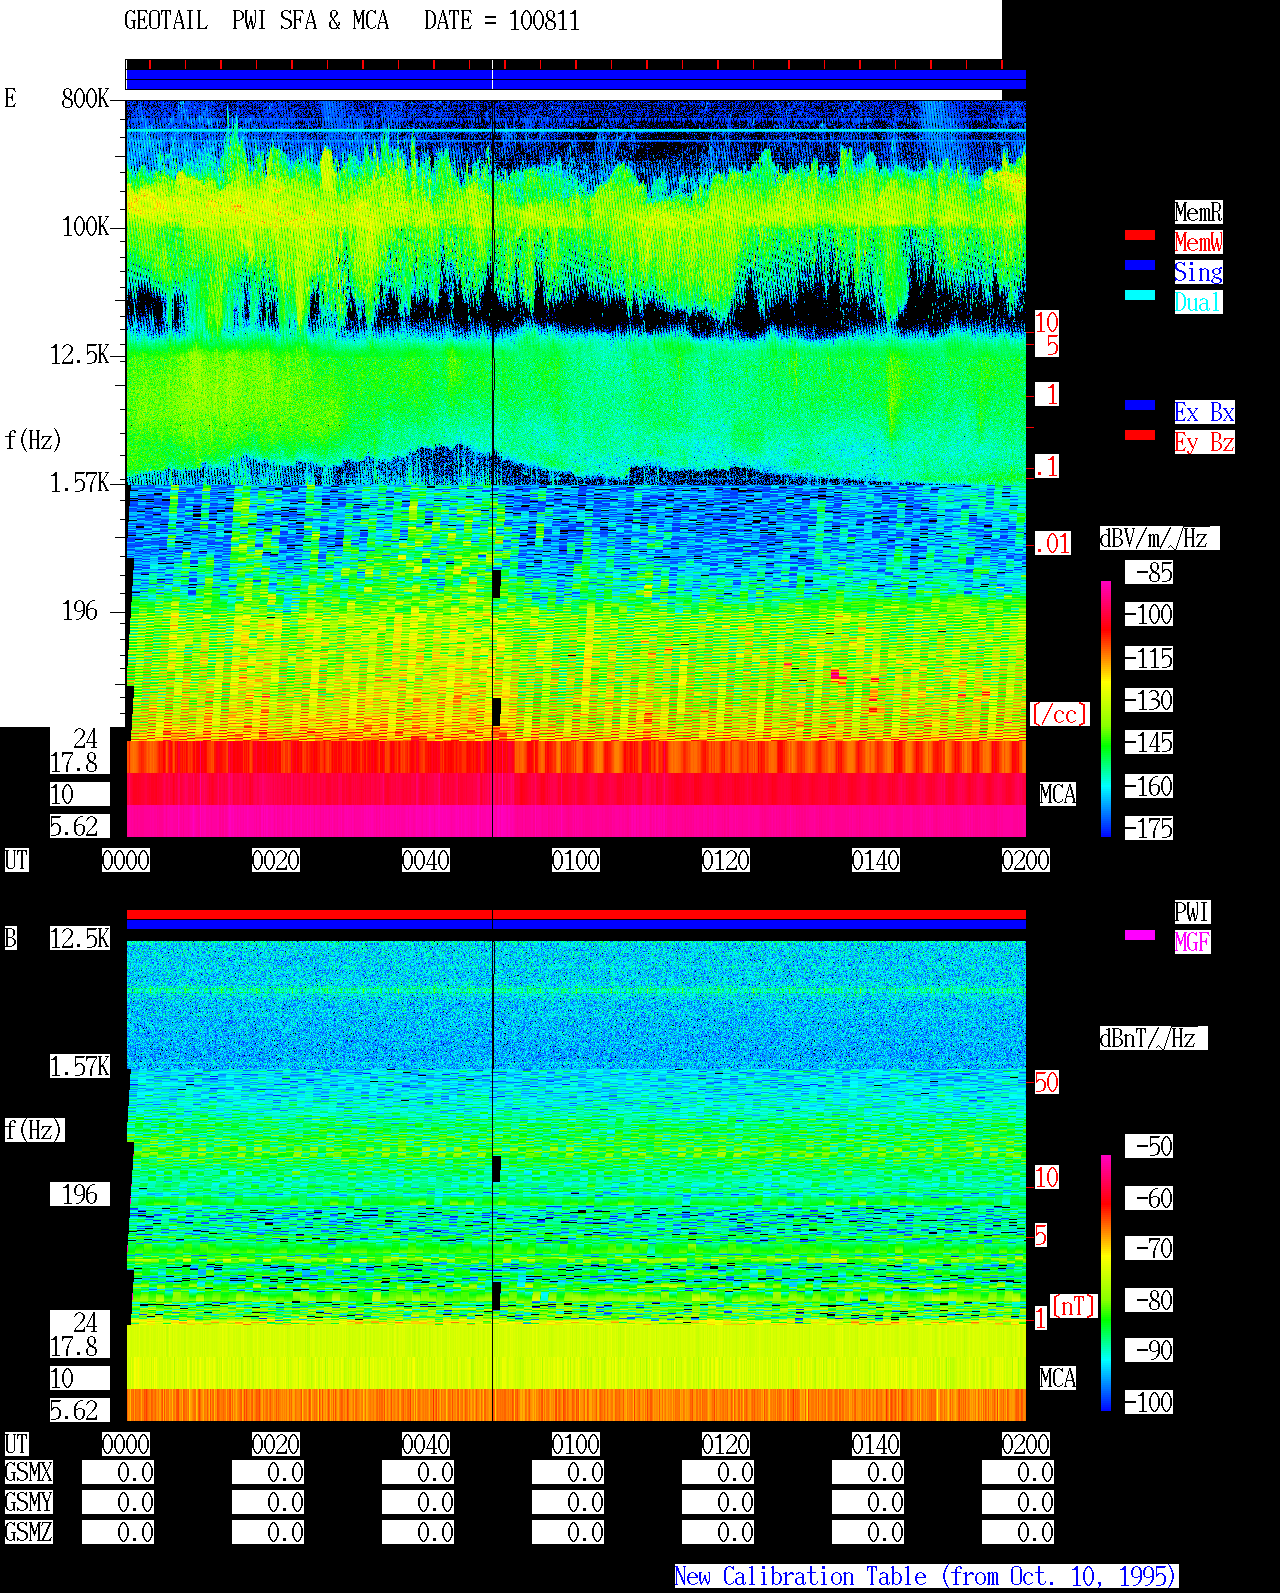This screenshot has width=1280, height=1593.
Task: Click the dBV/m/√Hz color scale bar
Action: click(1106, 708)
